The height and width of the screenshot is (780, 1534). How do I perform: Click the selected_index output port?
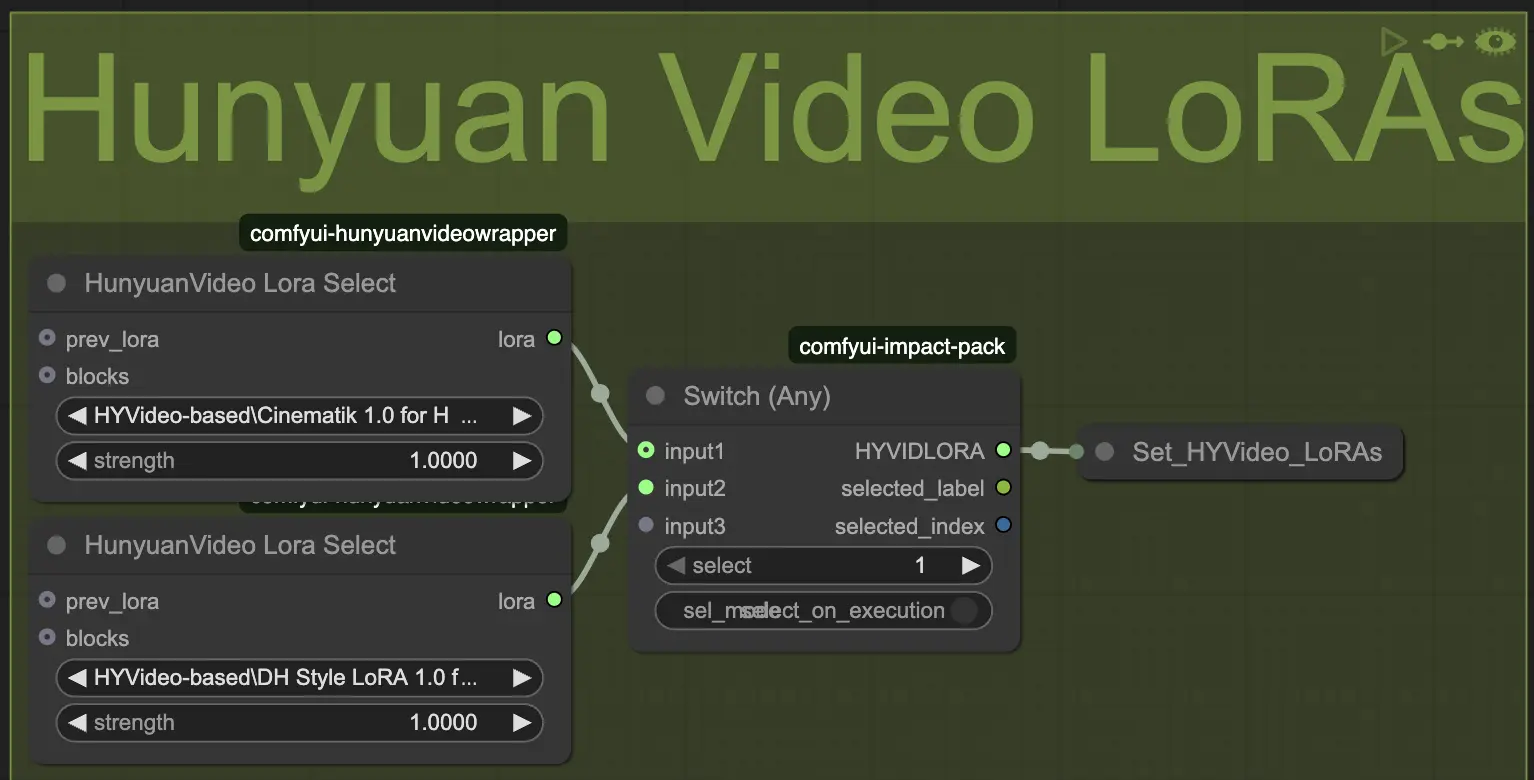point(1003,525)
